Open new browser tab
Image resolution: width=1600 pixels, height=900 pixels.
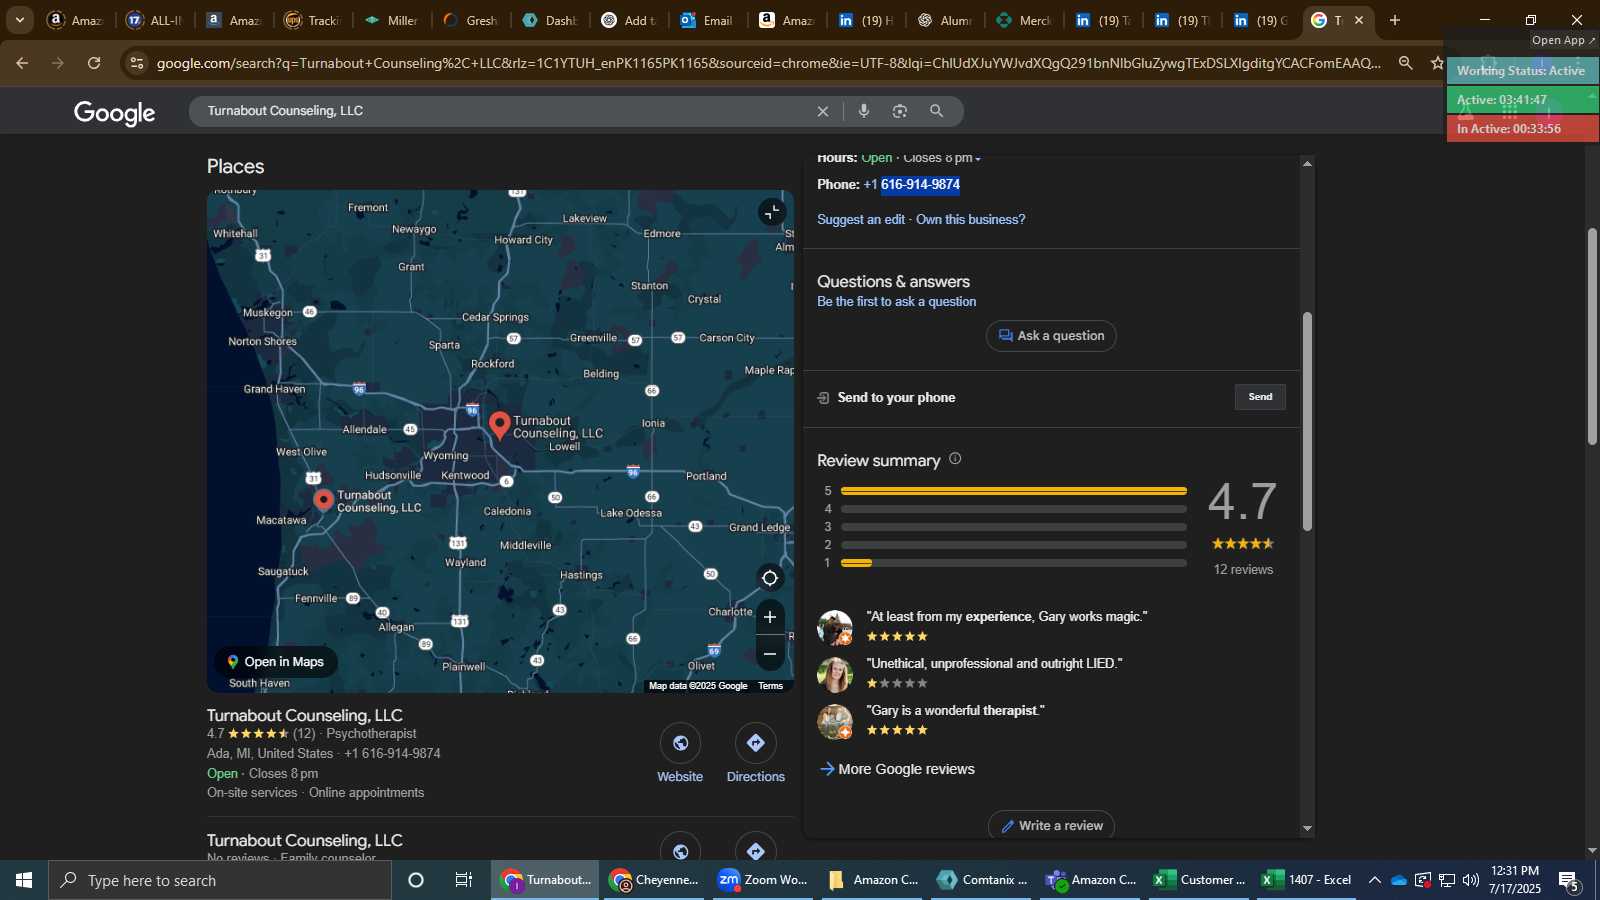click(x=1395, y=20)
